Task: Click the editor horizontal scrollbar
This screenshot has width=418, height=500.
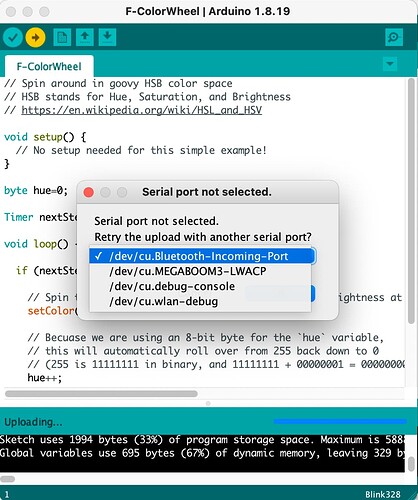Action: (x=101, y=394)
